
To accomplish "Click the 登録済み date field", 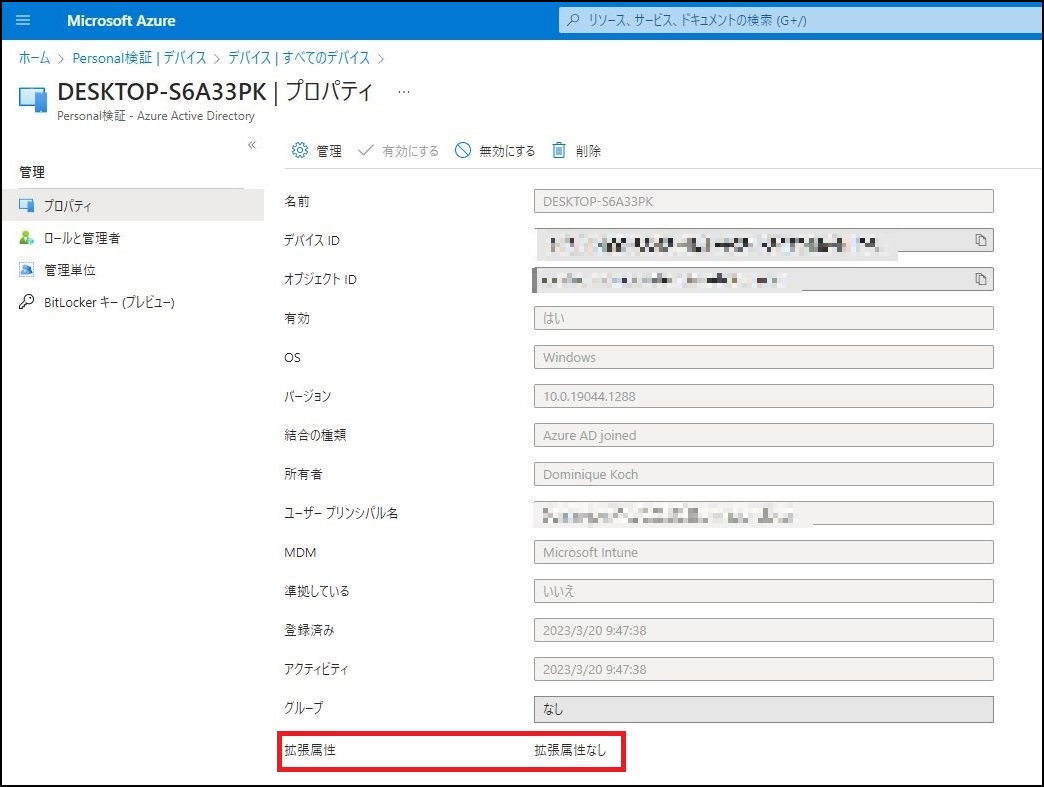I will (764, 630).
